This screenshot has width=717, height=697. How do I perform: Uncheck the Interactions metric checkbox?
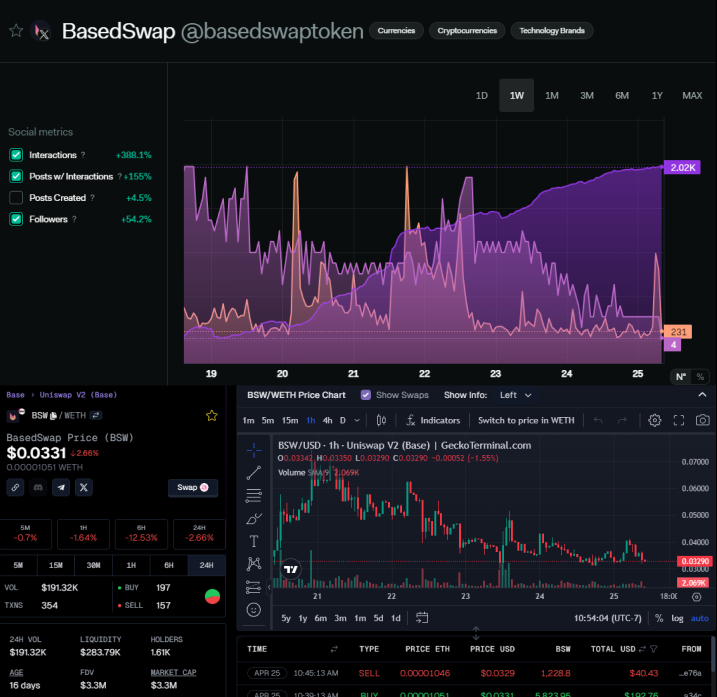tap(16, 155)
